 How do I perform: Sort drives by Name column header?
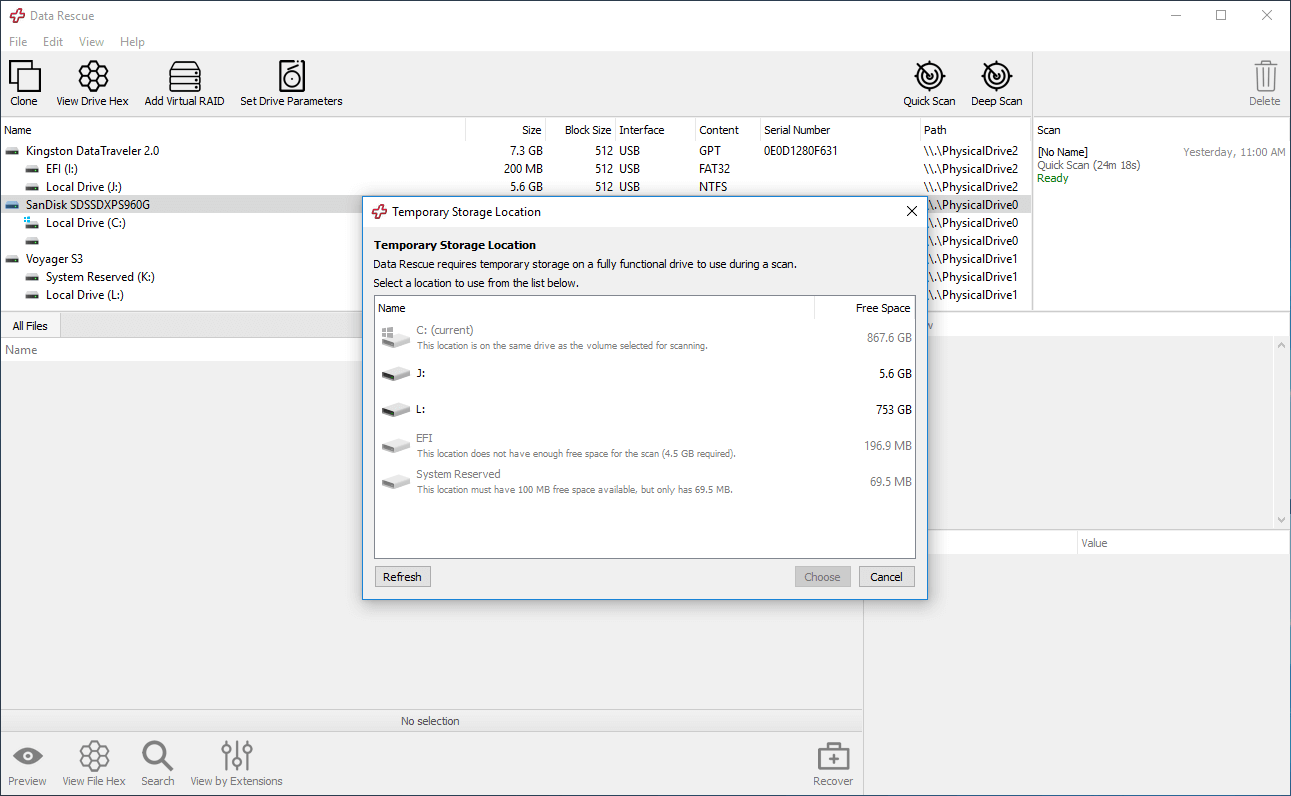(233, 130)
